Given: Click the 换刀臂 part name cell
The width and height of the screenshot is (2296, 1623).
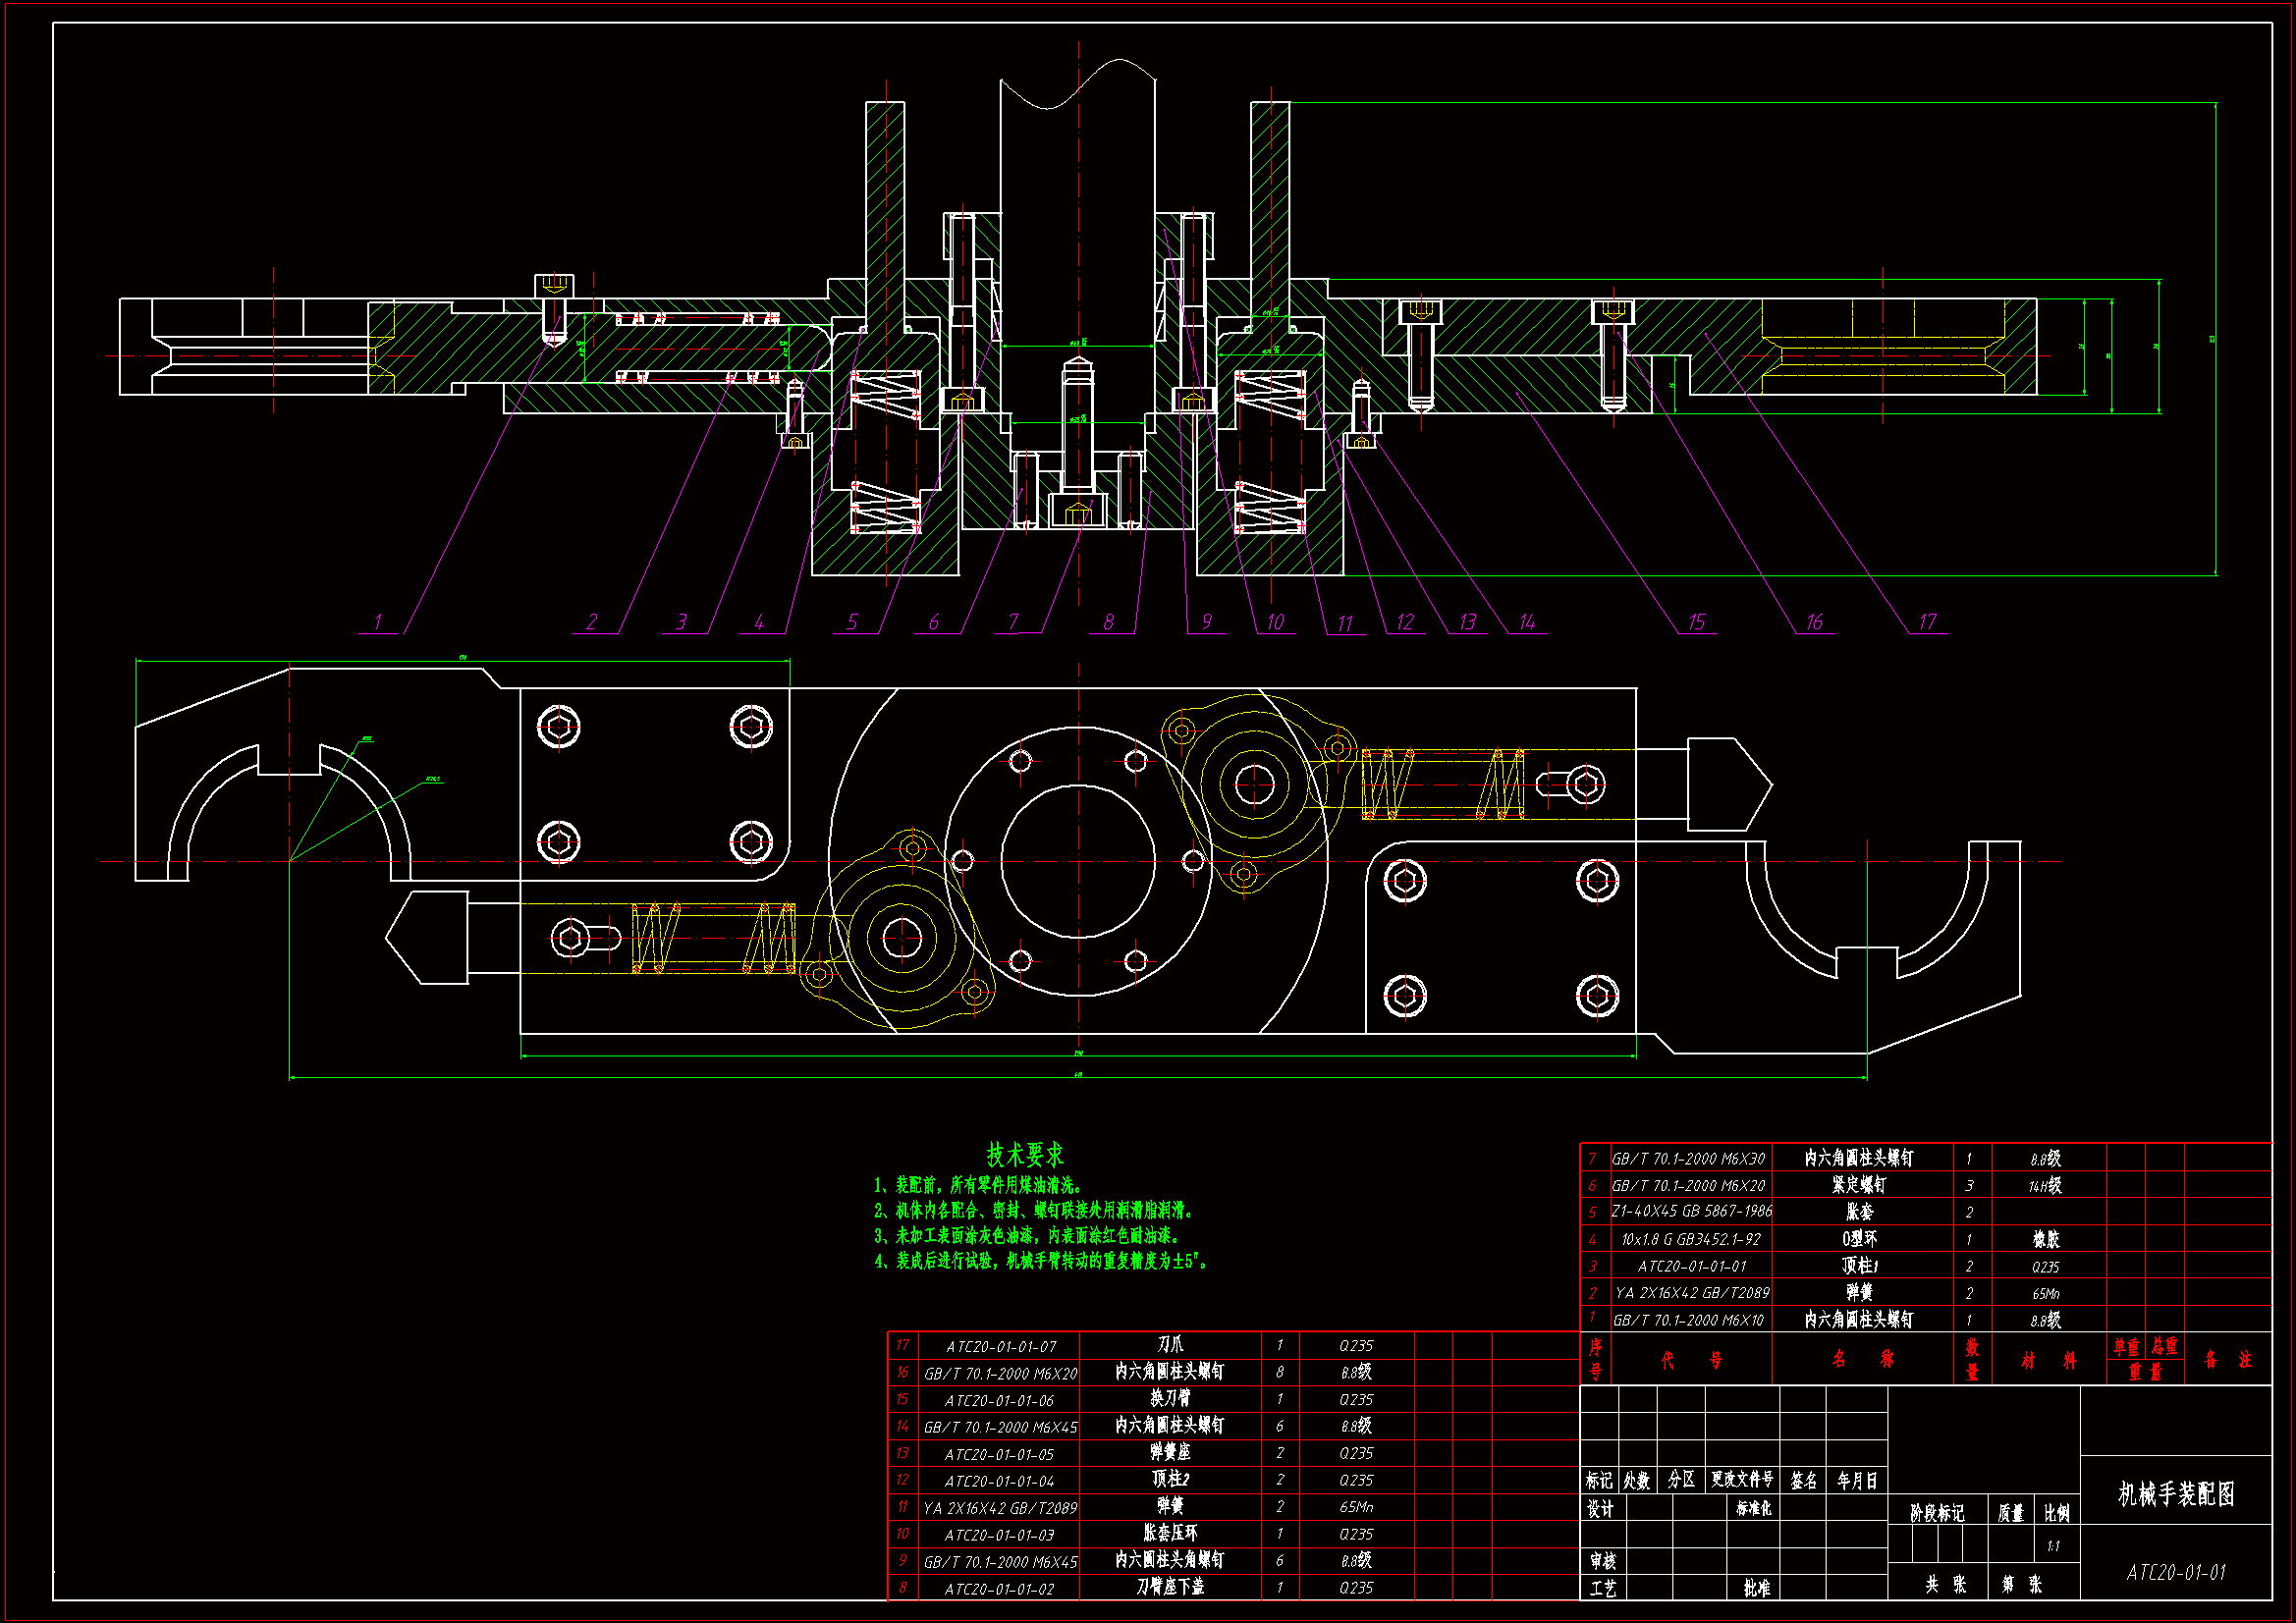Looking at the screenshot, I should [x=1170, y=1399].
